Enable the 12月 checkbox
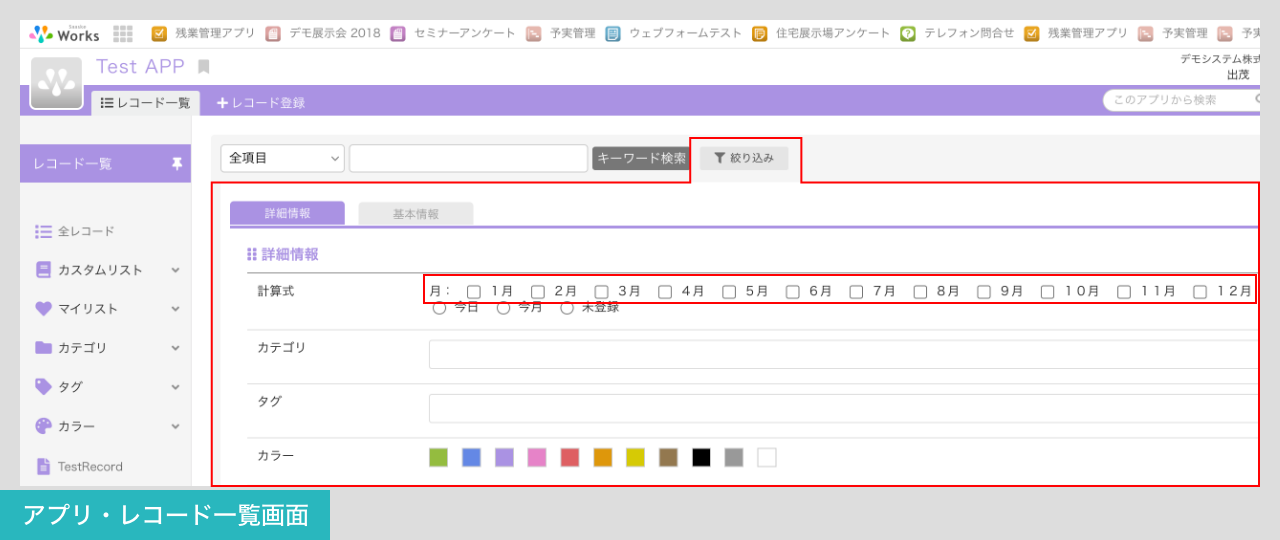This screenshot has height=540, width=1280. pos(1200,292)
